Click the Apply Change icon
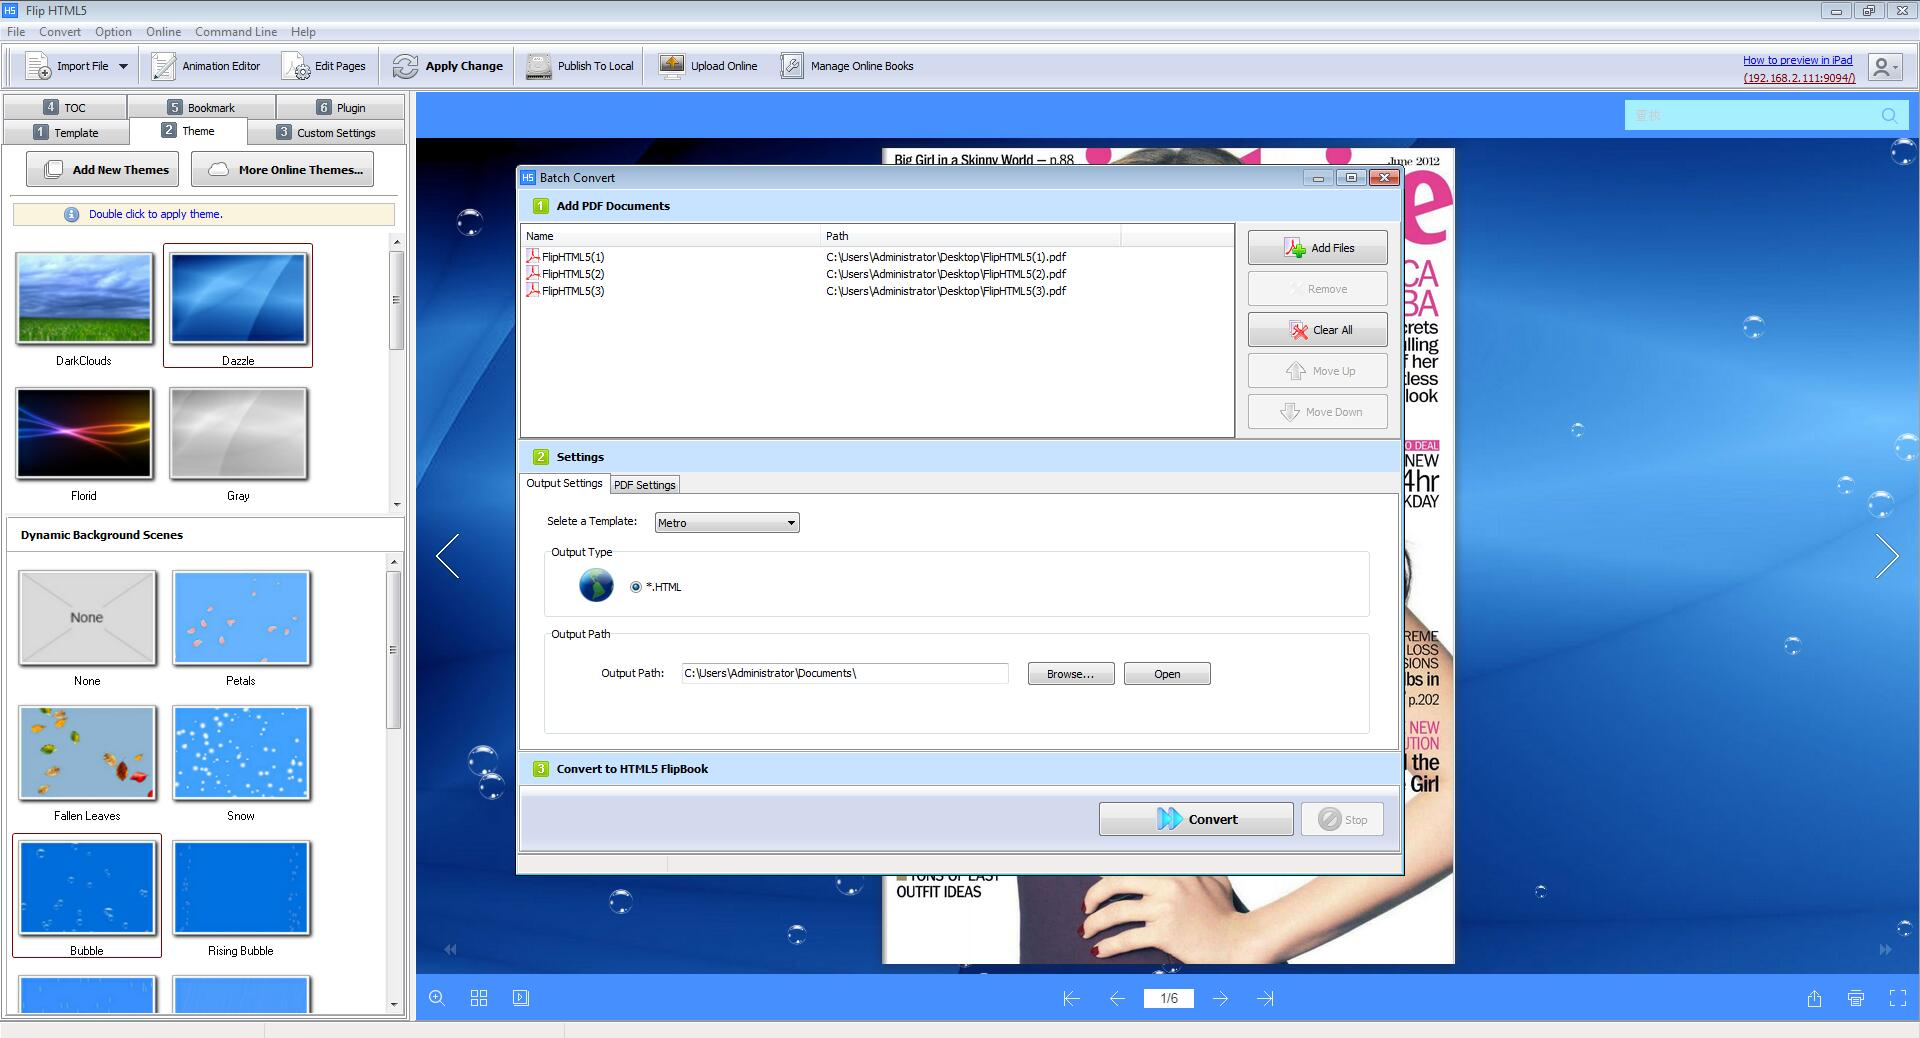Viewport: 1920px width, 1038px height. 405,65
